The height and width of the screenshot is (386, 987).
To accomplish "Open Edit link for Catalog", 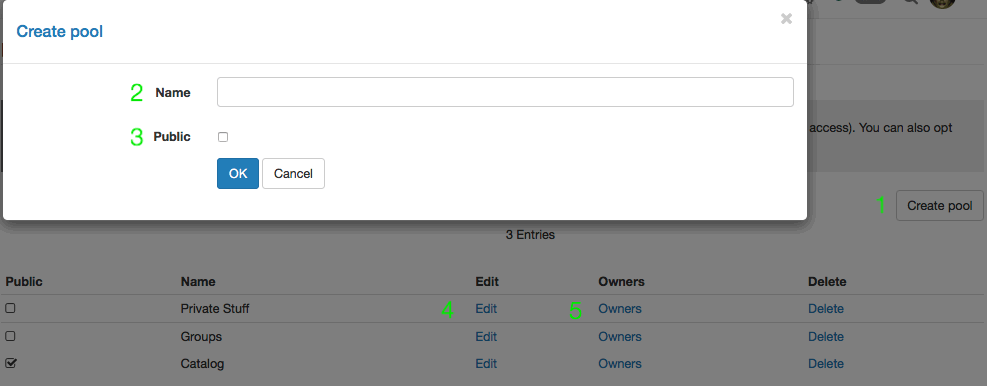I will tap(486, 363).
